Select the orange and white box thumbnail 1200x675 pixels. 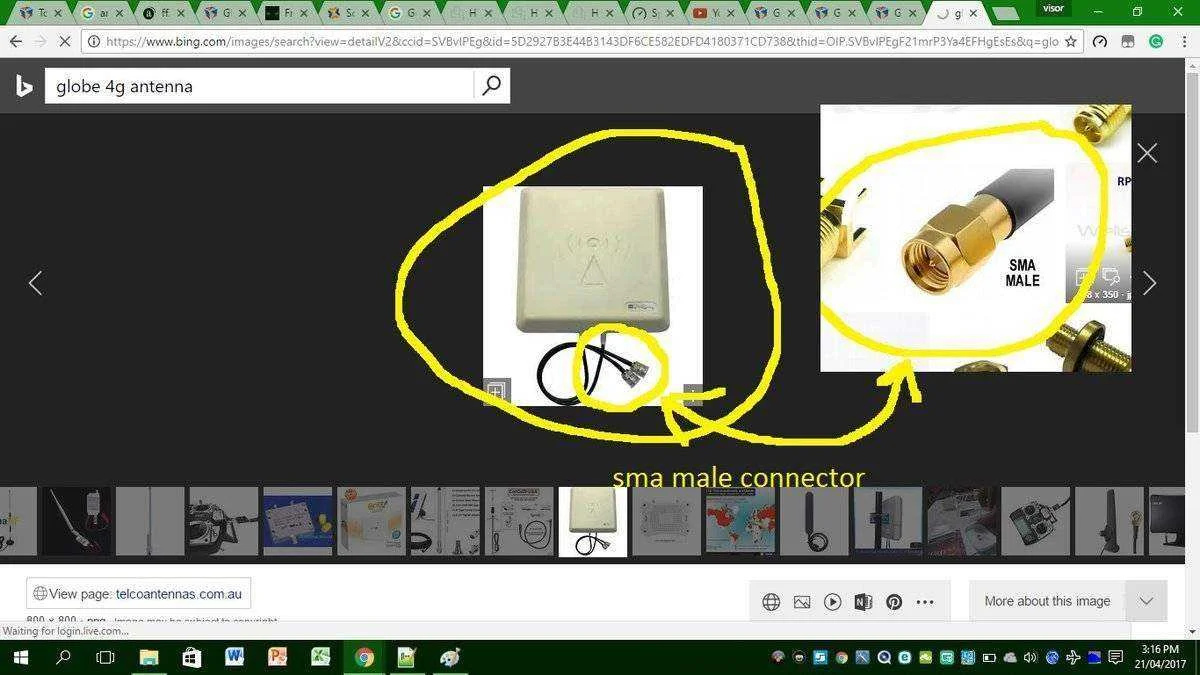[372, 521]
